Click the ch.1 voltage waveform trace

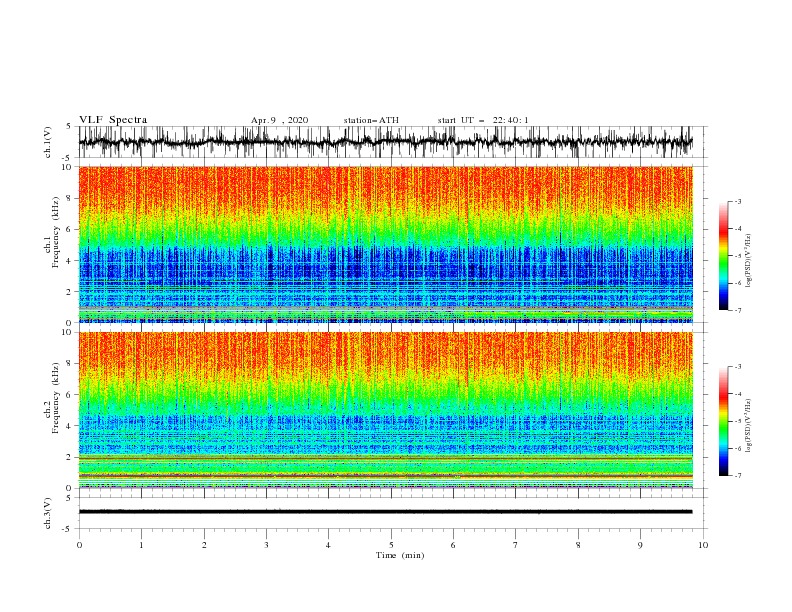point(385,142)
